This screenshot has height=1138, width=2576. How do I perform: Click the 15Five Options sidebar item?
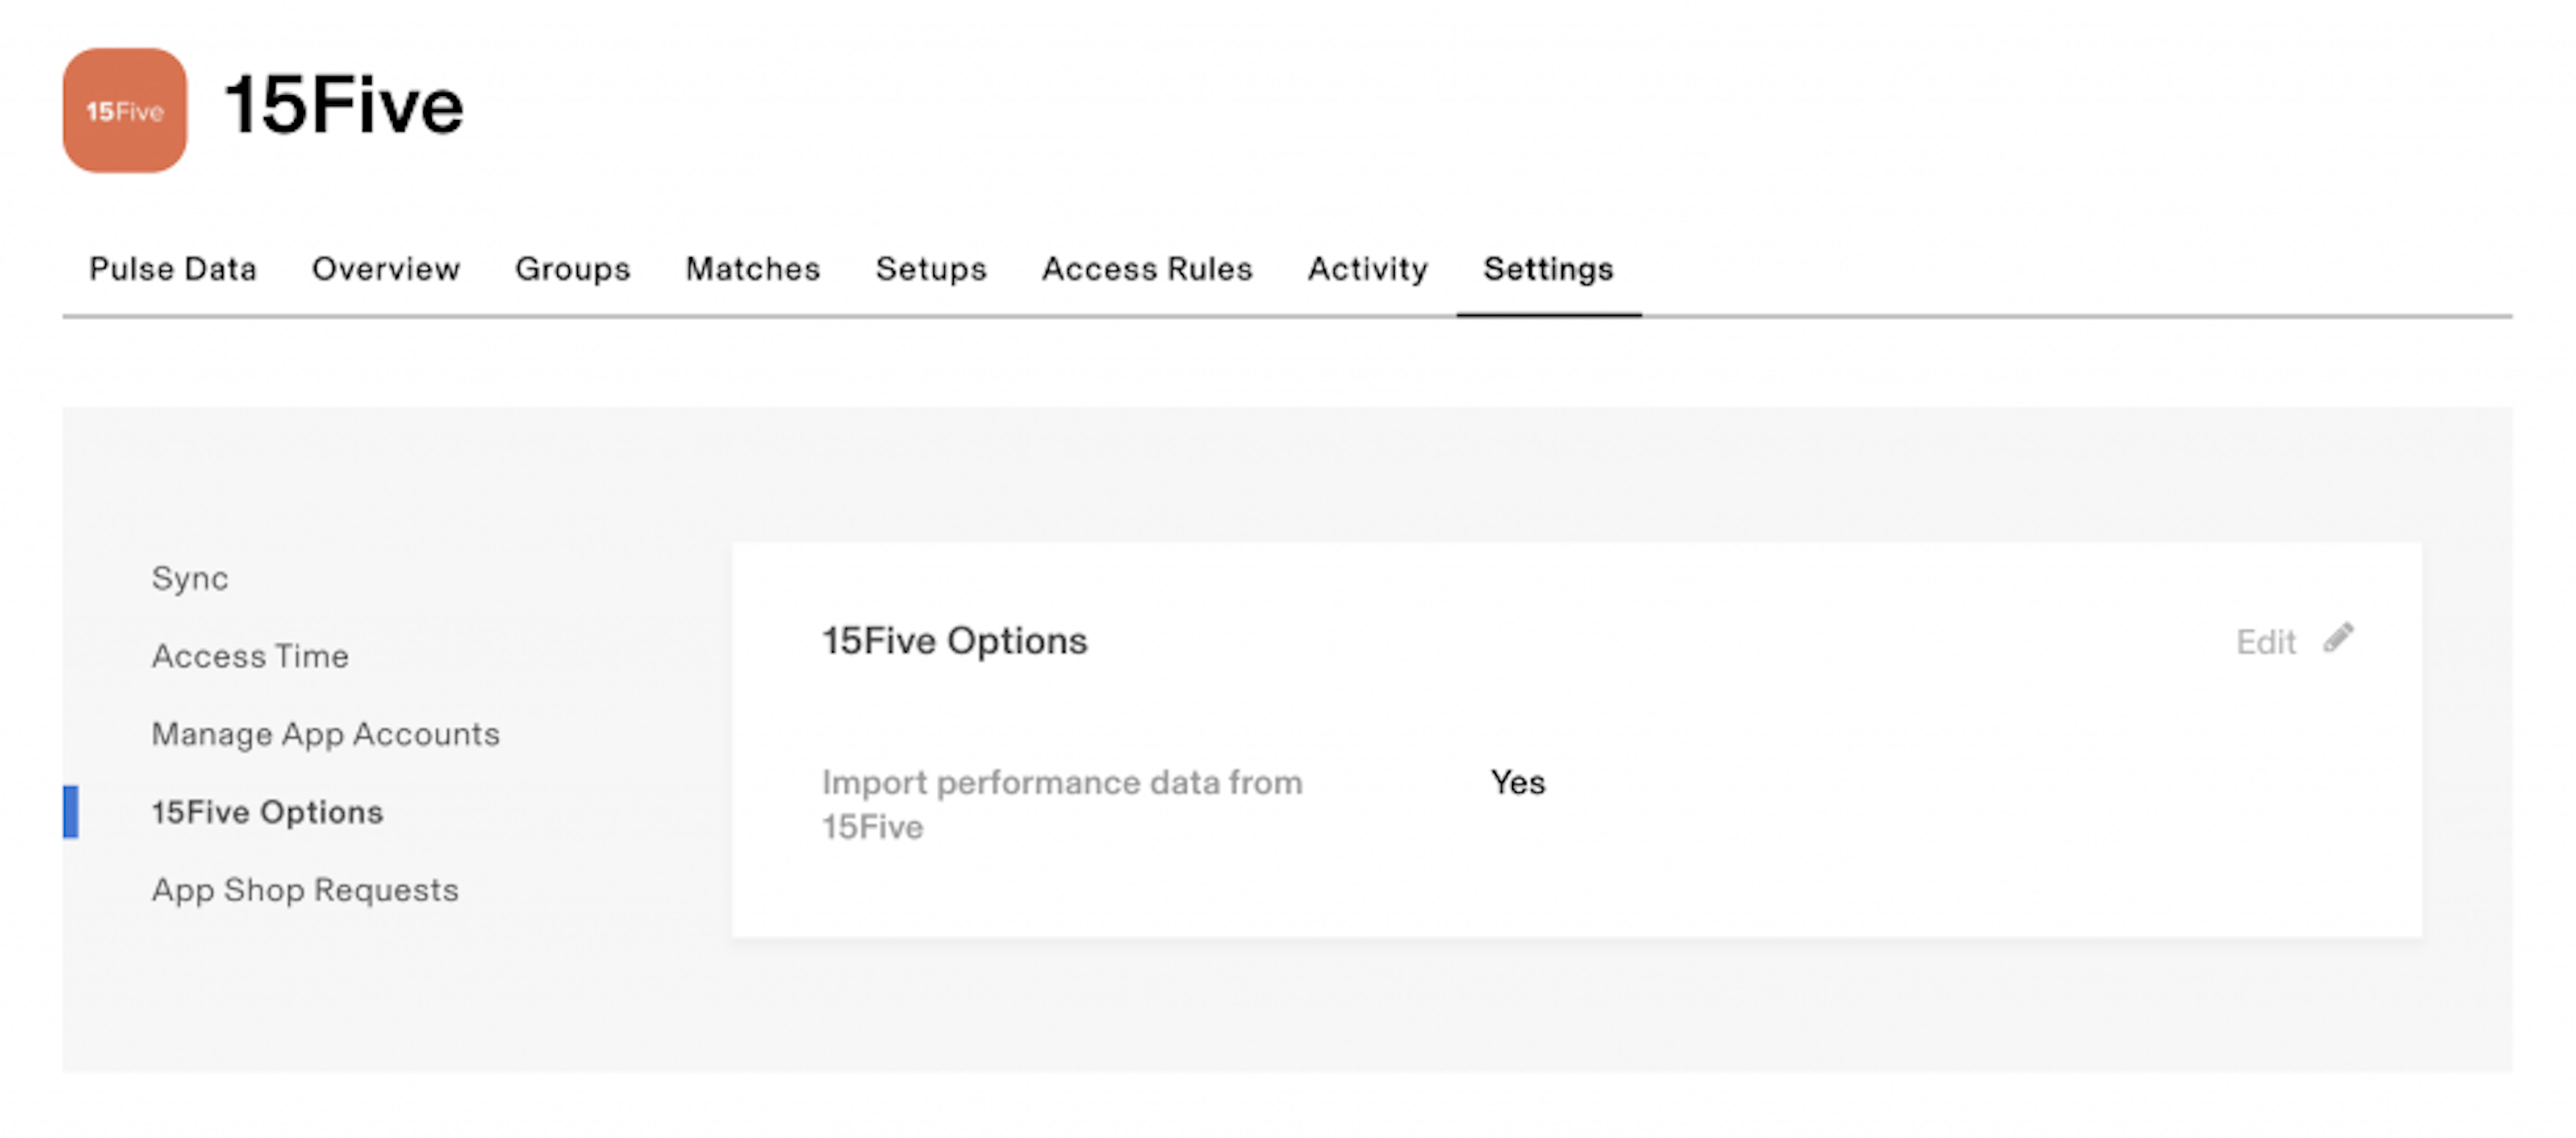click(269, 810)
